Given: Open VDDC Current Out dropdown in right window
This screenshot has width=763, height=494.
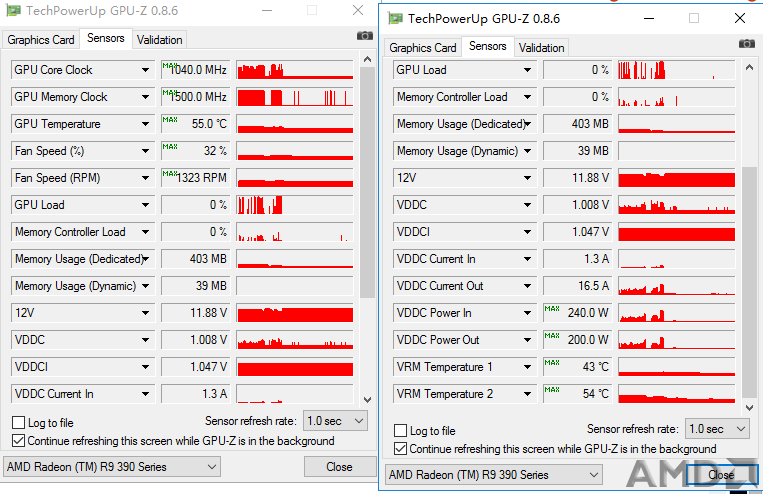Looking at the screenshot, I should (x=527, y=286).
